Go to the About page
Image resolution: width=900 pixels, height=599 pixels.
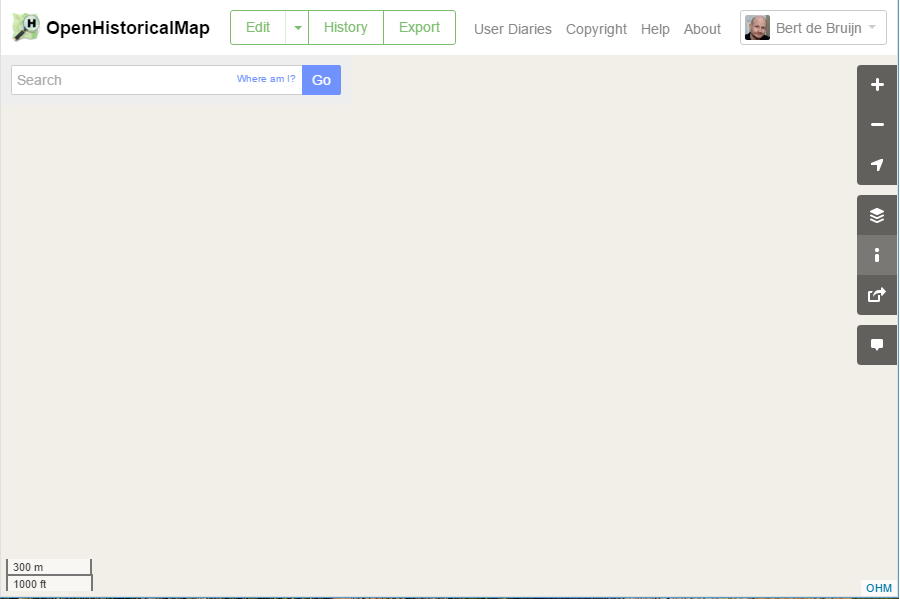[702, 29]
